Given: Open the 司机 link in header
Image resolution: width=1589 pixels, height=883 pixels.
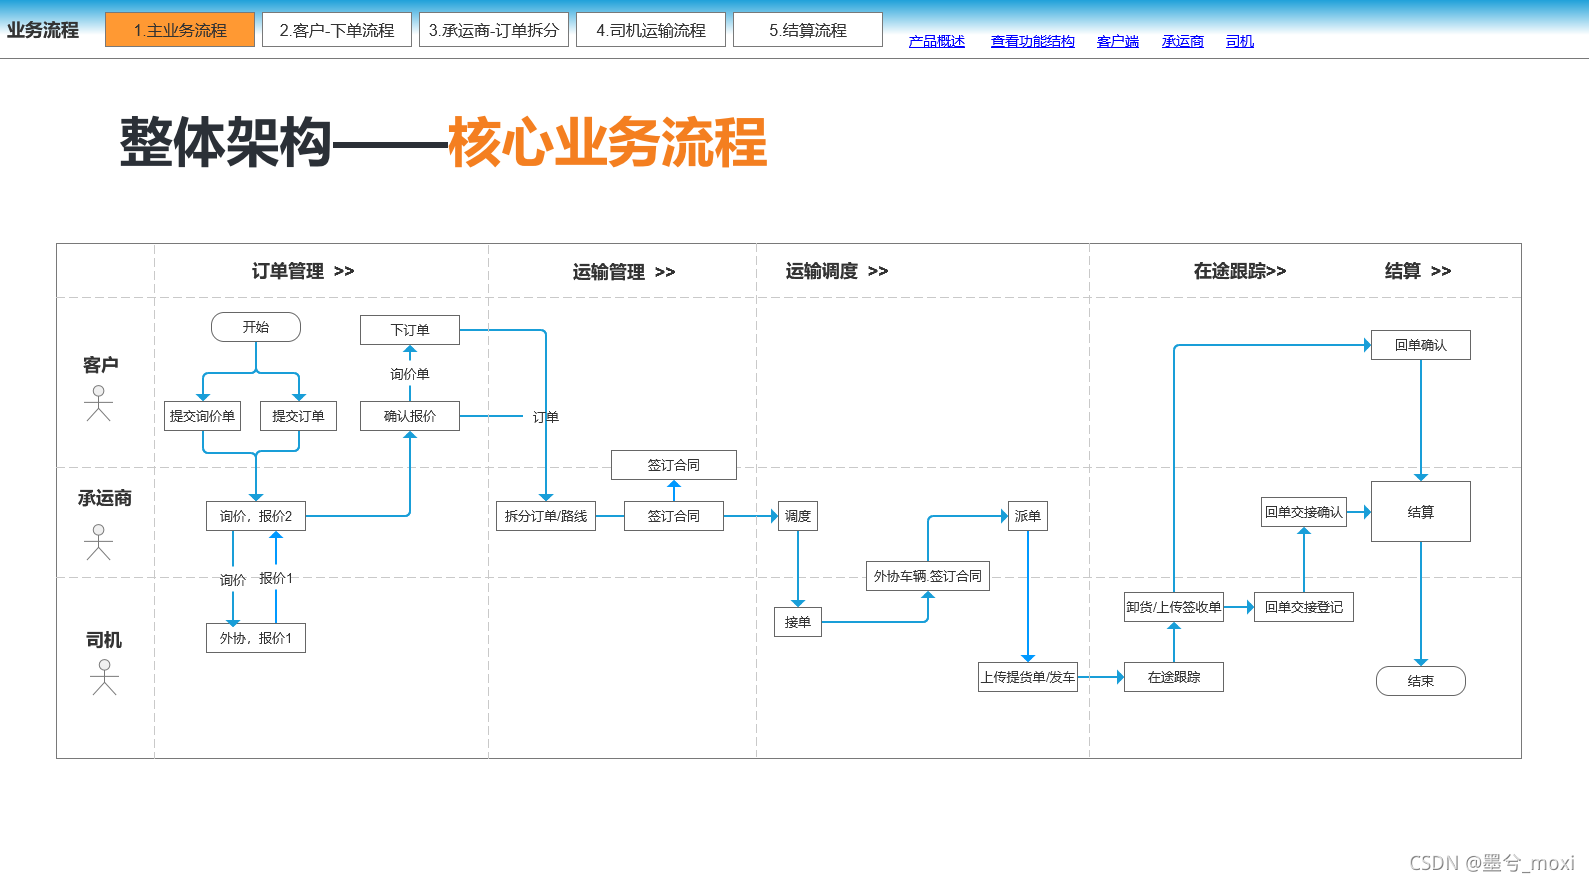Looking at the screenshot, I should click(1240, 41).
